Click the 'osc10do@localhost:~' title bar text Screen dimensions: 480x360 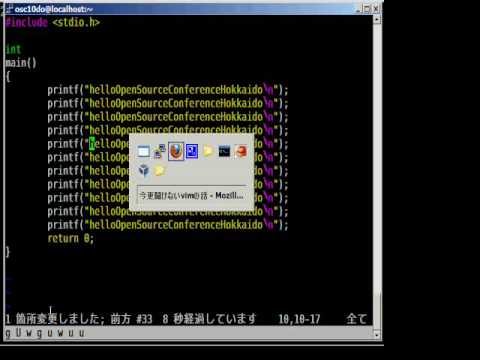tap(54, 9)
